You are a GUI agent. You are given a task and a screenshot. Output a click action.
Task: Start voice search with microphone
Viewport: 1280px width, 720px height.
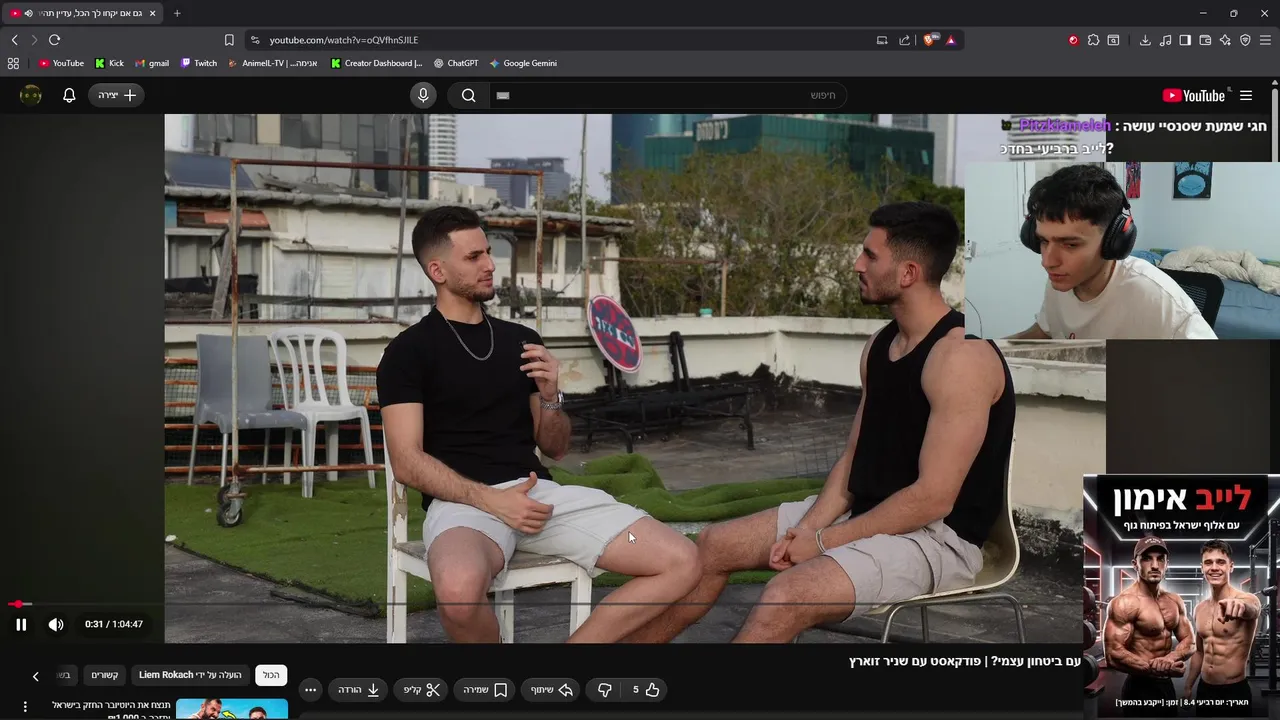click(423, 95)
